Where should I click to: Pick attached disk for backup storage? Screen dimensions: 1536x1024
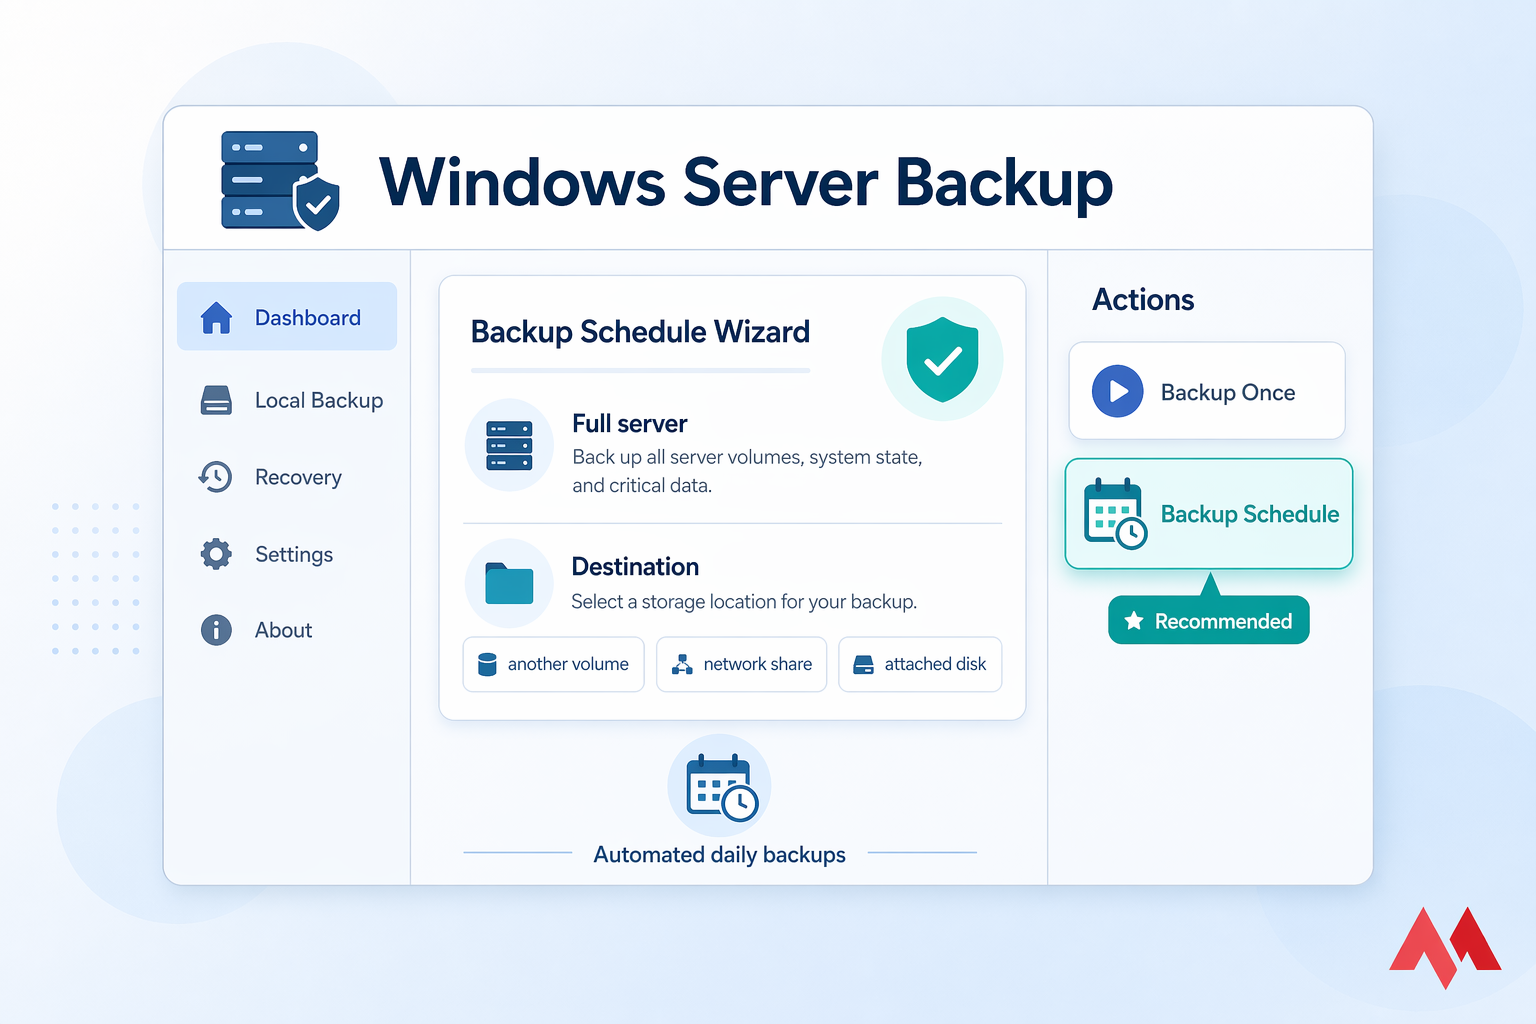tap(919, 664)
